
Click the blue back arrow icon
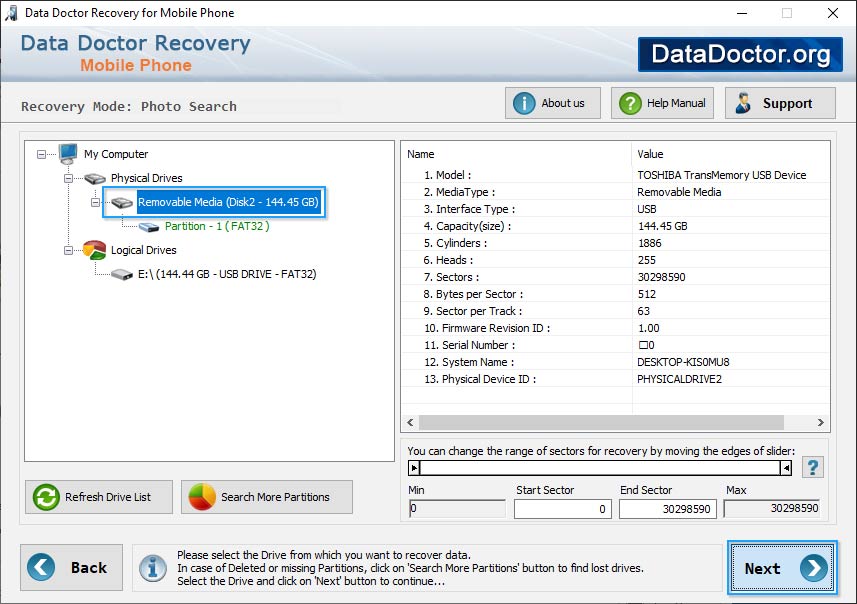pos(41,567)
